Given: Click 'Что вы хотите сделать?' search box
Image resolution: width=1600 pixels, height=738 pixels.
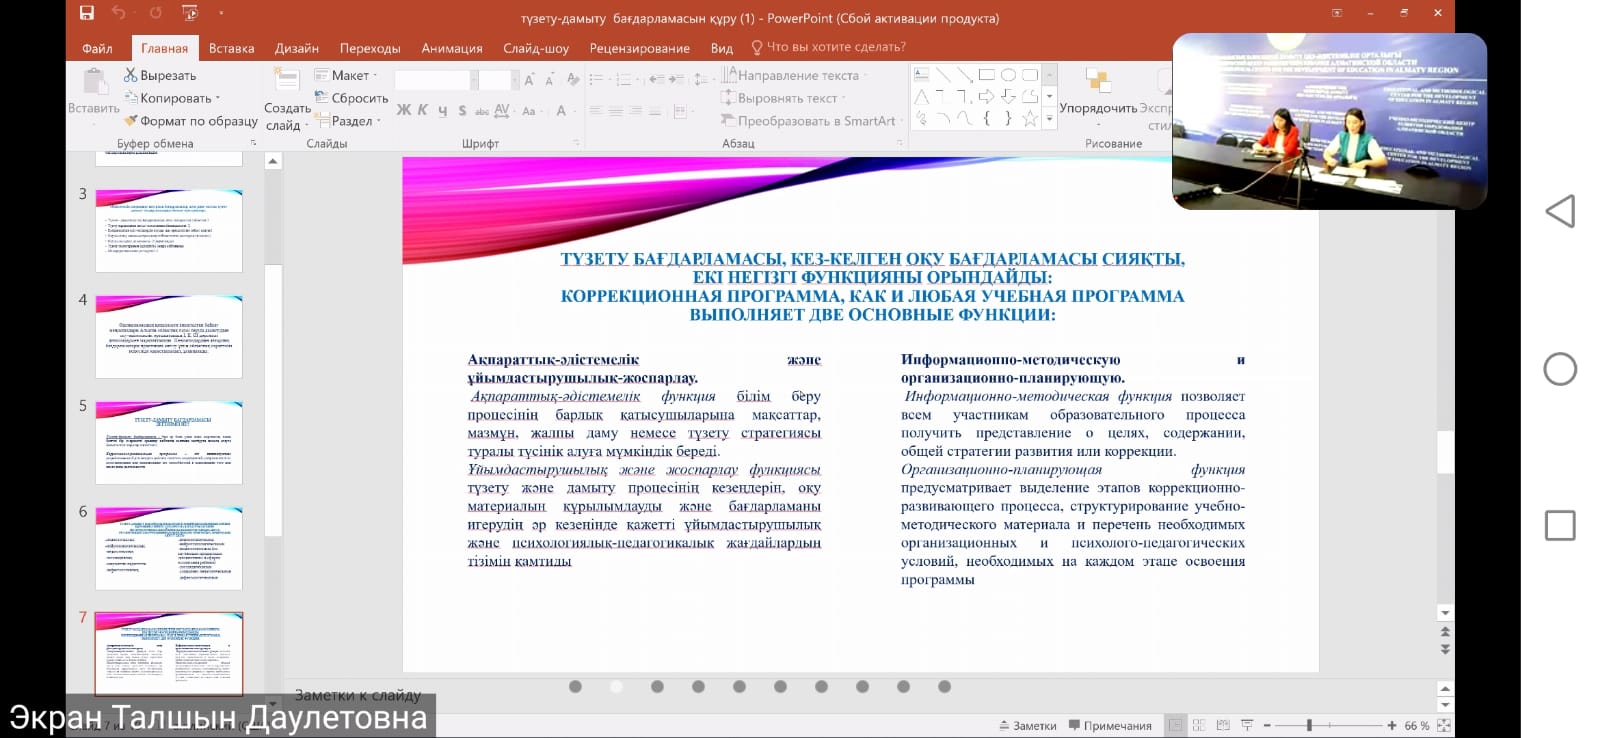Looking at the screenshot, I should pos(828,47).
